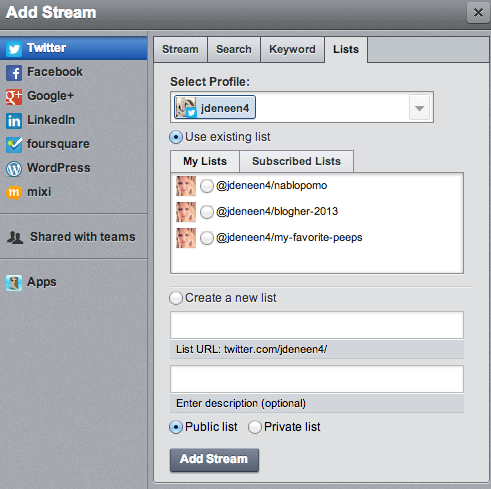This screenshot has height=489, width=491.
Task: Click the Select Profile label
Action: (210, 82)
